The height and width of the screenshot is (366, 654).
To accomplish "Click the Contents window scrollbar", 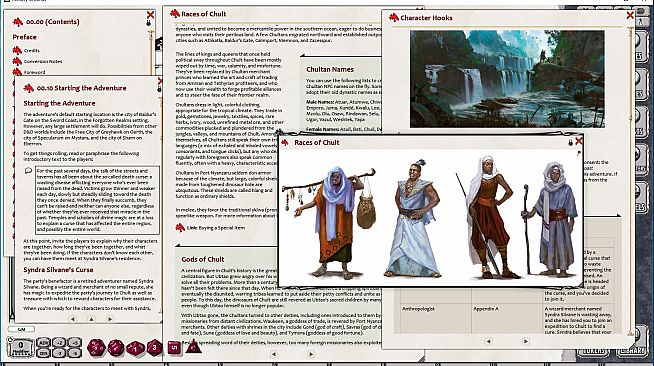I will click(x=152, y=52).
